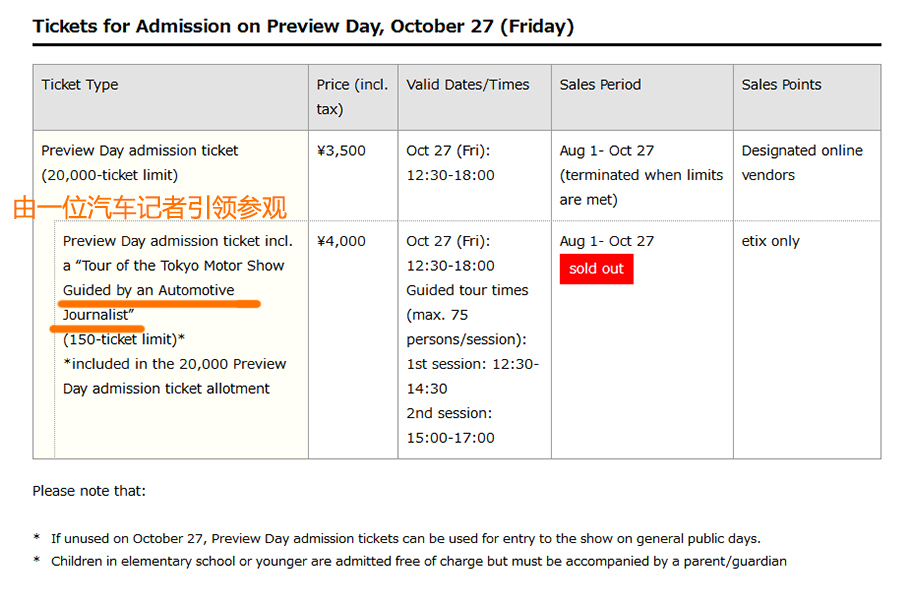The width and height of the screenshot is (908, 605).
Task: Click the orange Chinese annotation text
Action: [x=149, y=207]
